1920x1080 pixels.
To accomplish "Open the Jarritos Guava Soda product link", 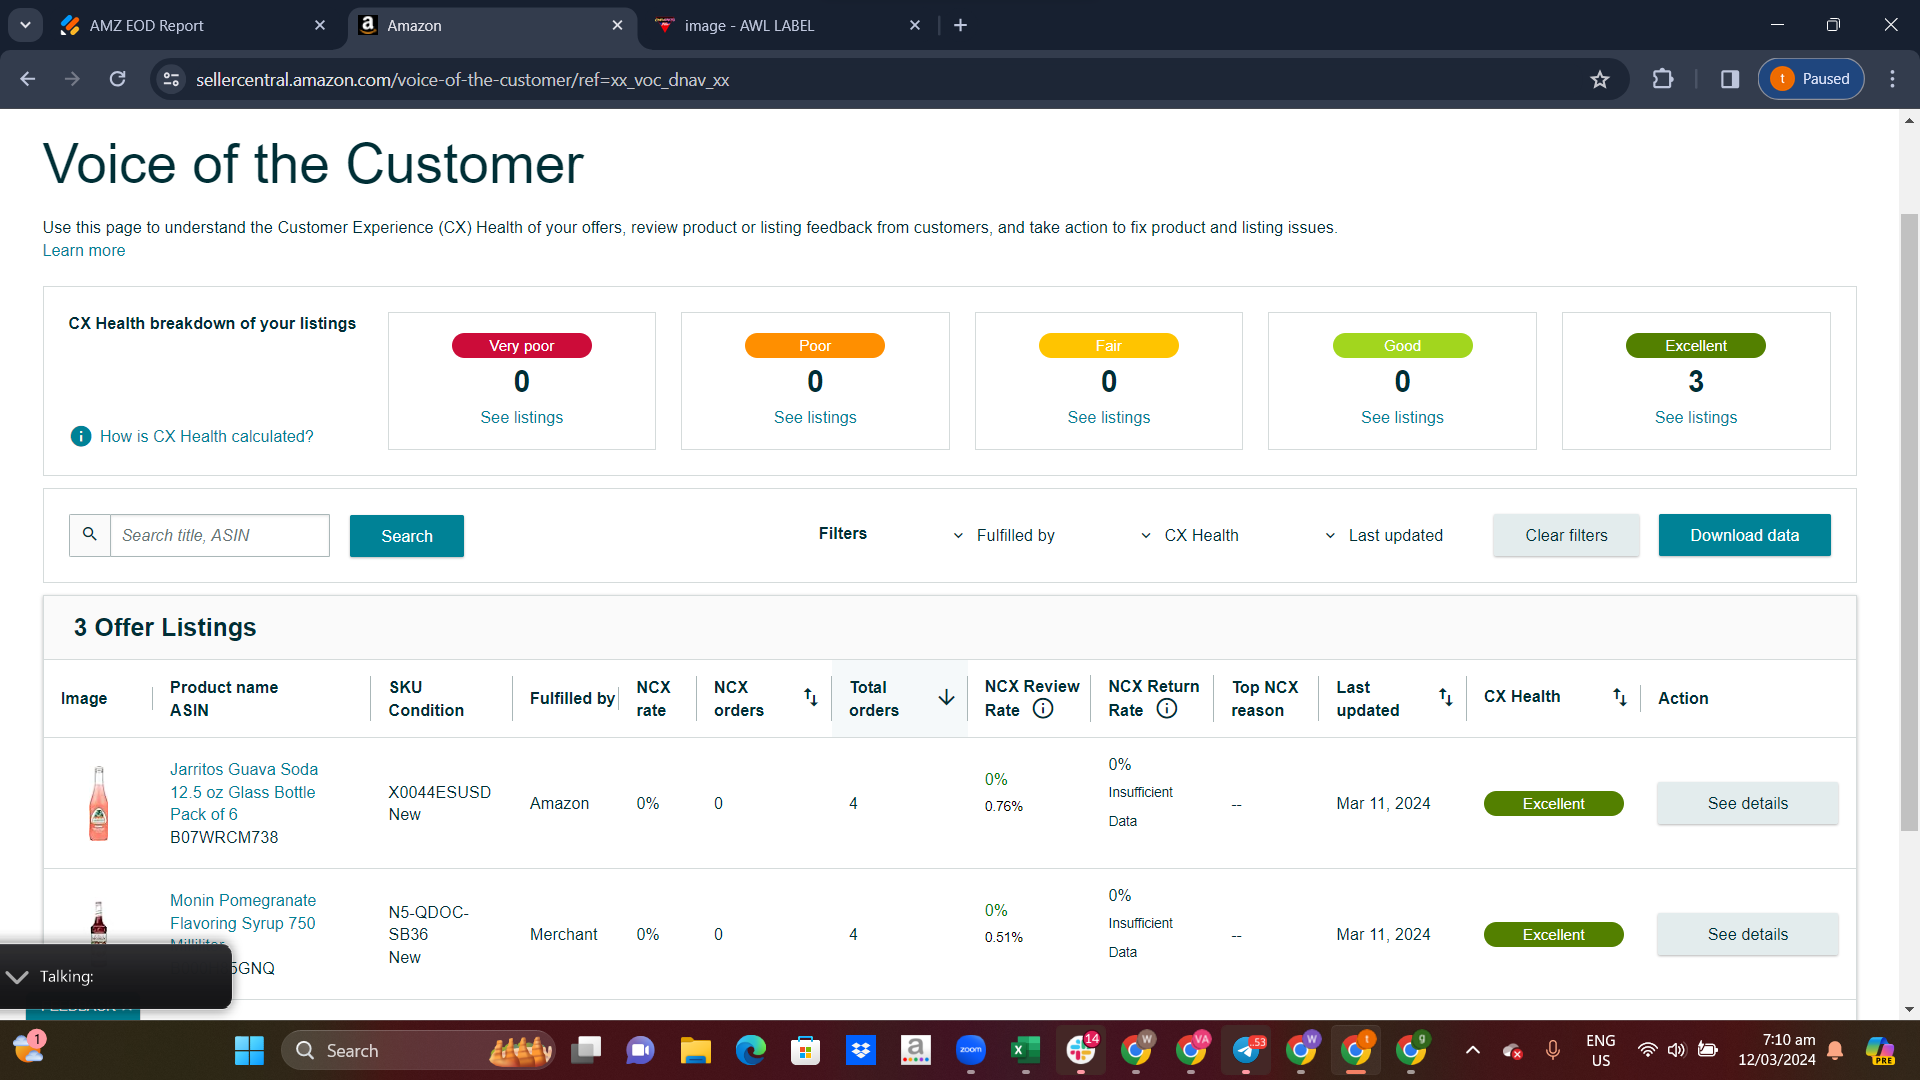I will [244, 792].
